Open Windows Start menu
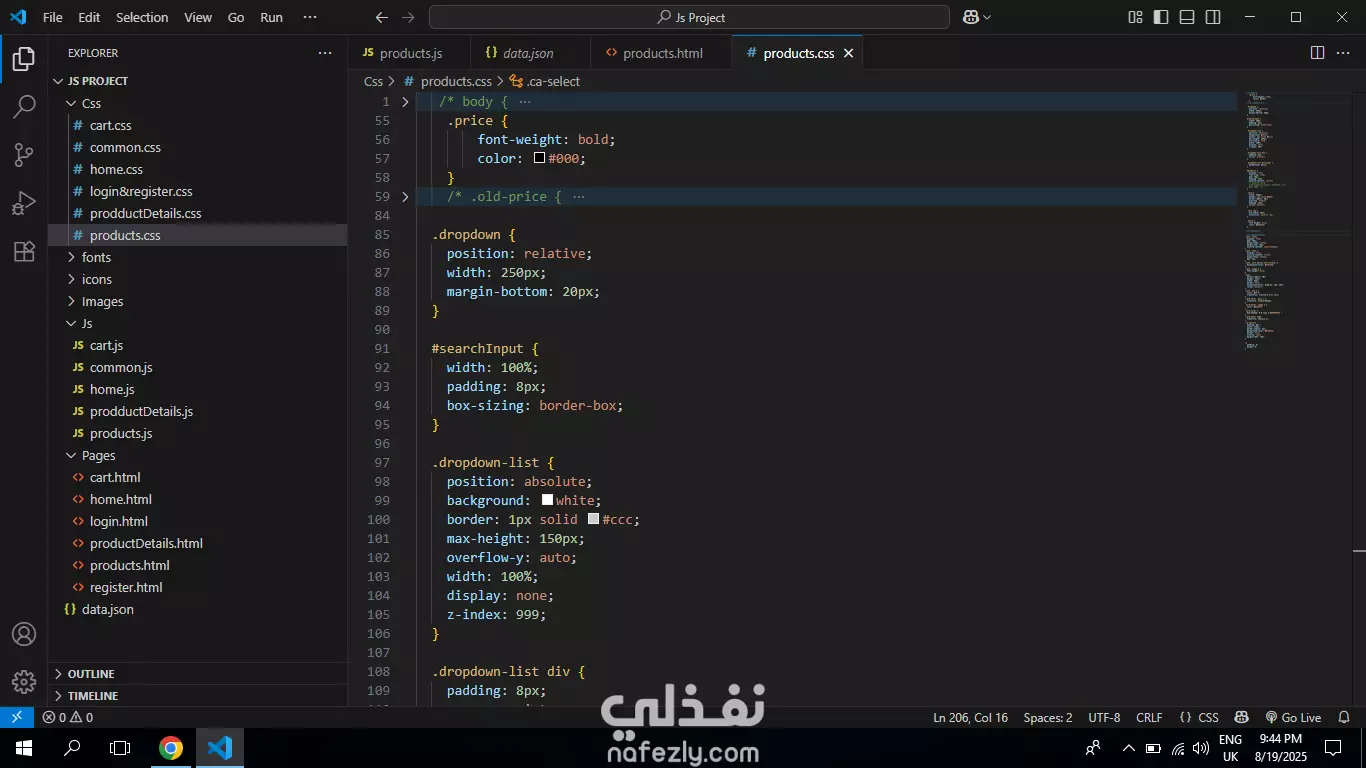 click(23, 748)
